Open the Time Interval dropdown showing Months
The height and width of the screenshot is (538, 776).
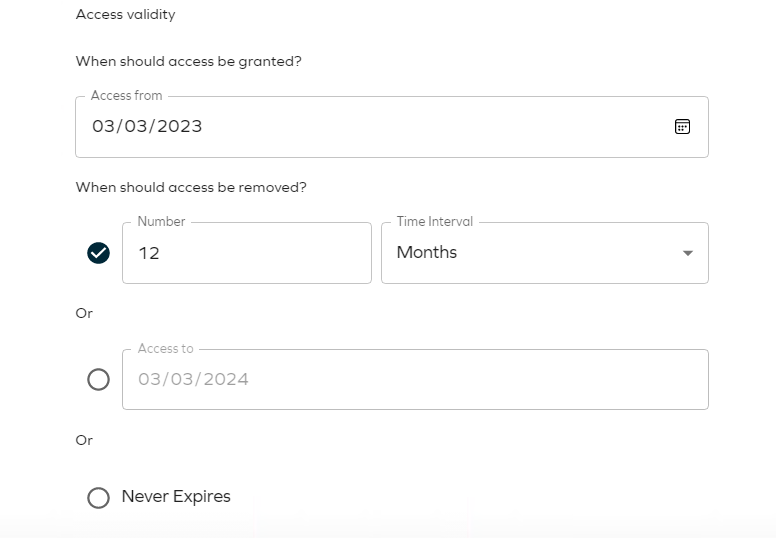pos(544,253)
